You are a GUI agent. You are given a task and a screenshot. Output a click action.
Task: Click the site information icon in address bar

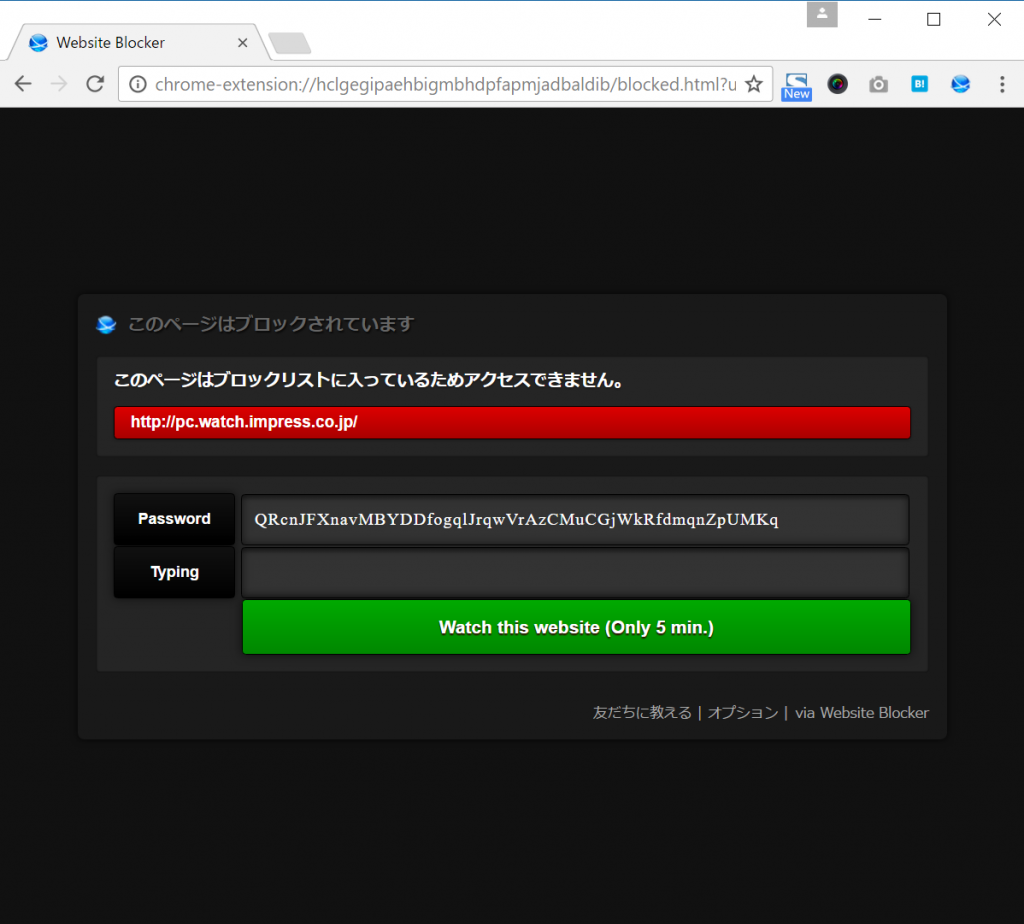click(138, 84)
